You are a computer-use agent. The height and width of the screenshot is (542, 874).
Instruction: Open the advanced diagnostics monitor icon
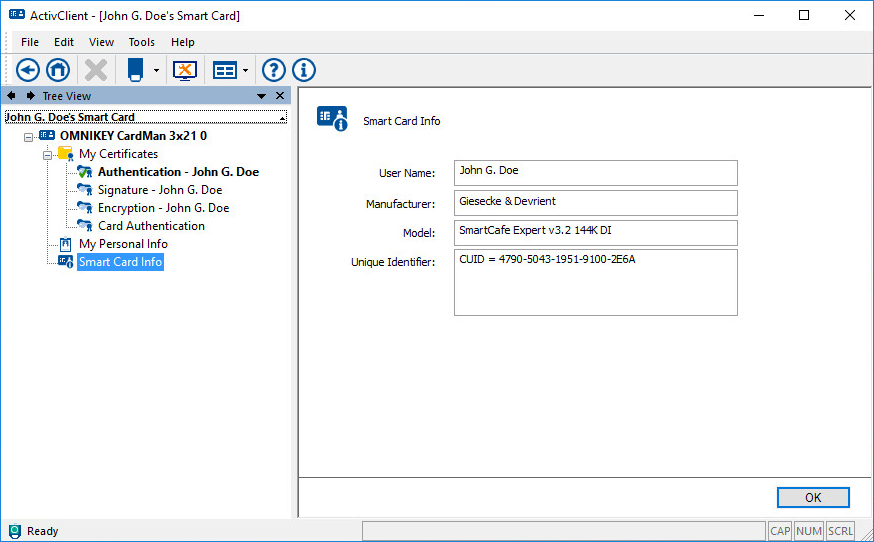click(x=185, y=70)
